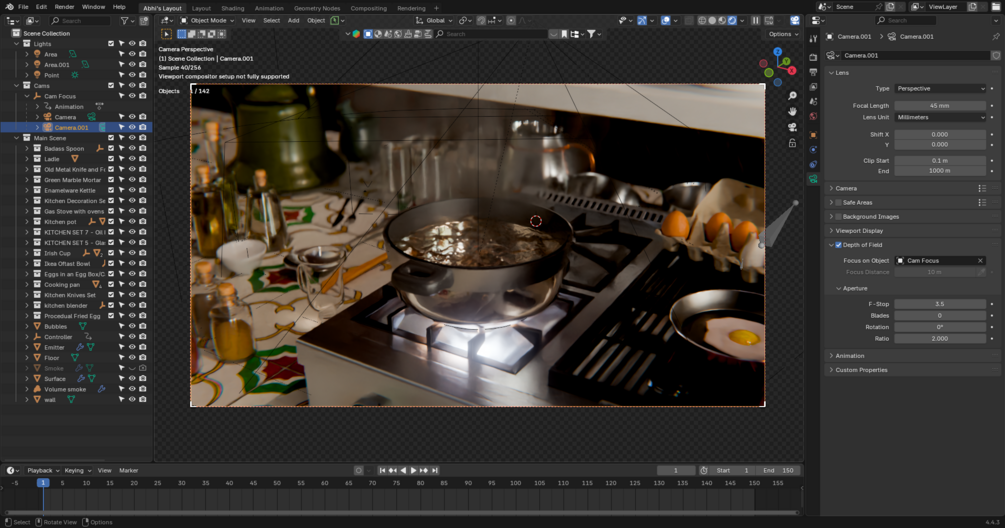Jump to the timeline end frame
The width and height of the screenshot is (1005, 528).
click(x=435, y=470)
